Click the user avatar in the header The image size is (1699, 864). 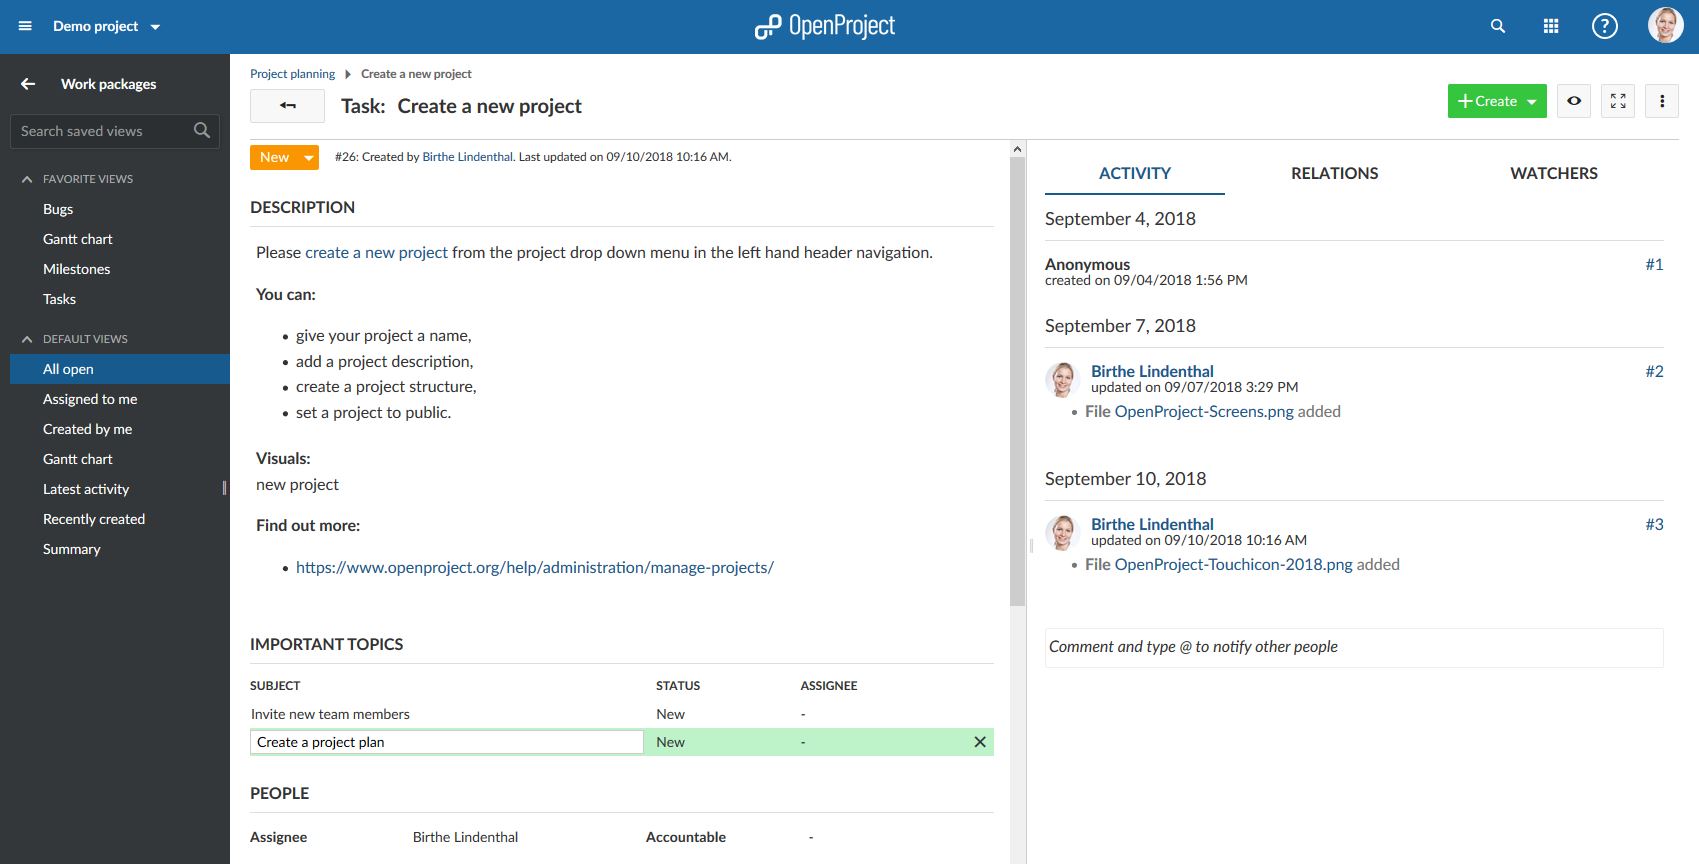pyautogui.click(x=1665, y=26)
